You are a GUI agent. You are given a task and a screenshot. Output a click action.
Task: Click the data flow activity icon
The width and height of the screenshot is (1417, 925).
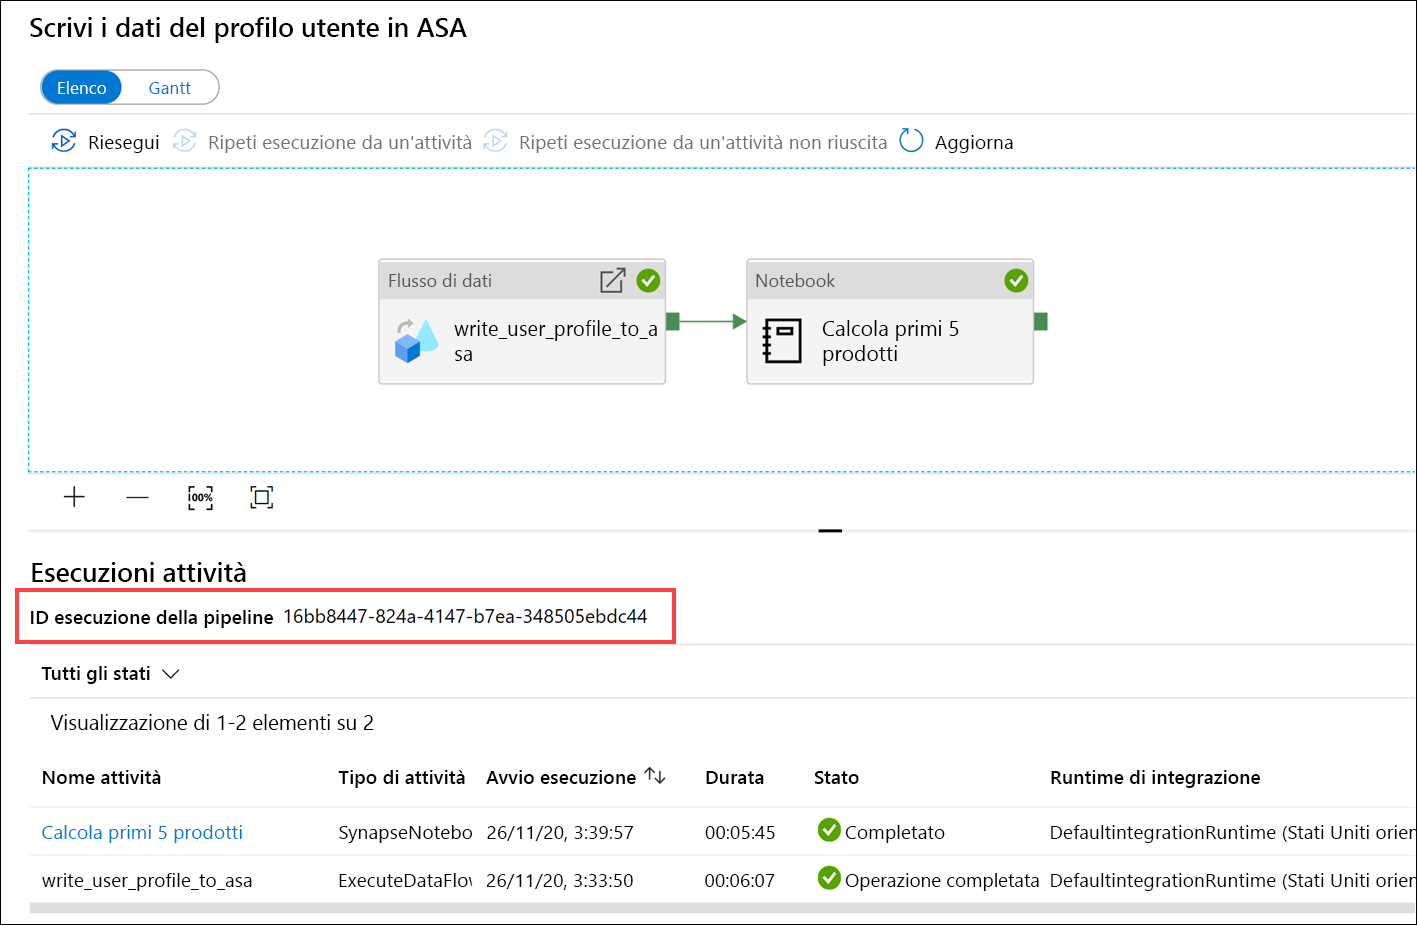click(416, 341)
